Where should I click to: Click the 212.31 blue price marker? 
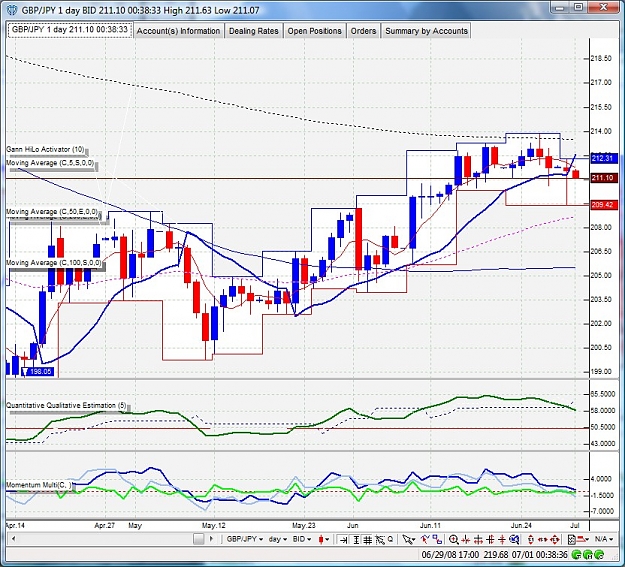coord(603,158)
